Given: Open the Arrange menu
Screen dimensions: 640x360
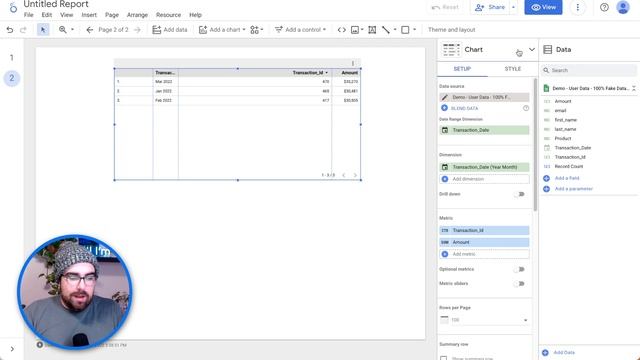Looking at the screenshot, I should pos(137,15).
